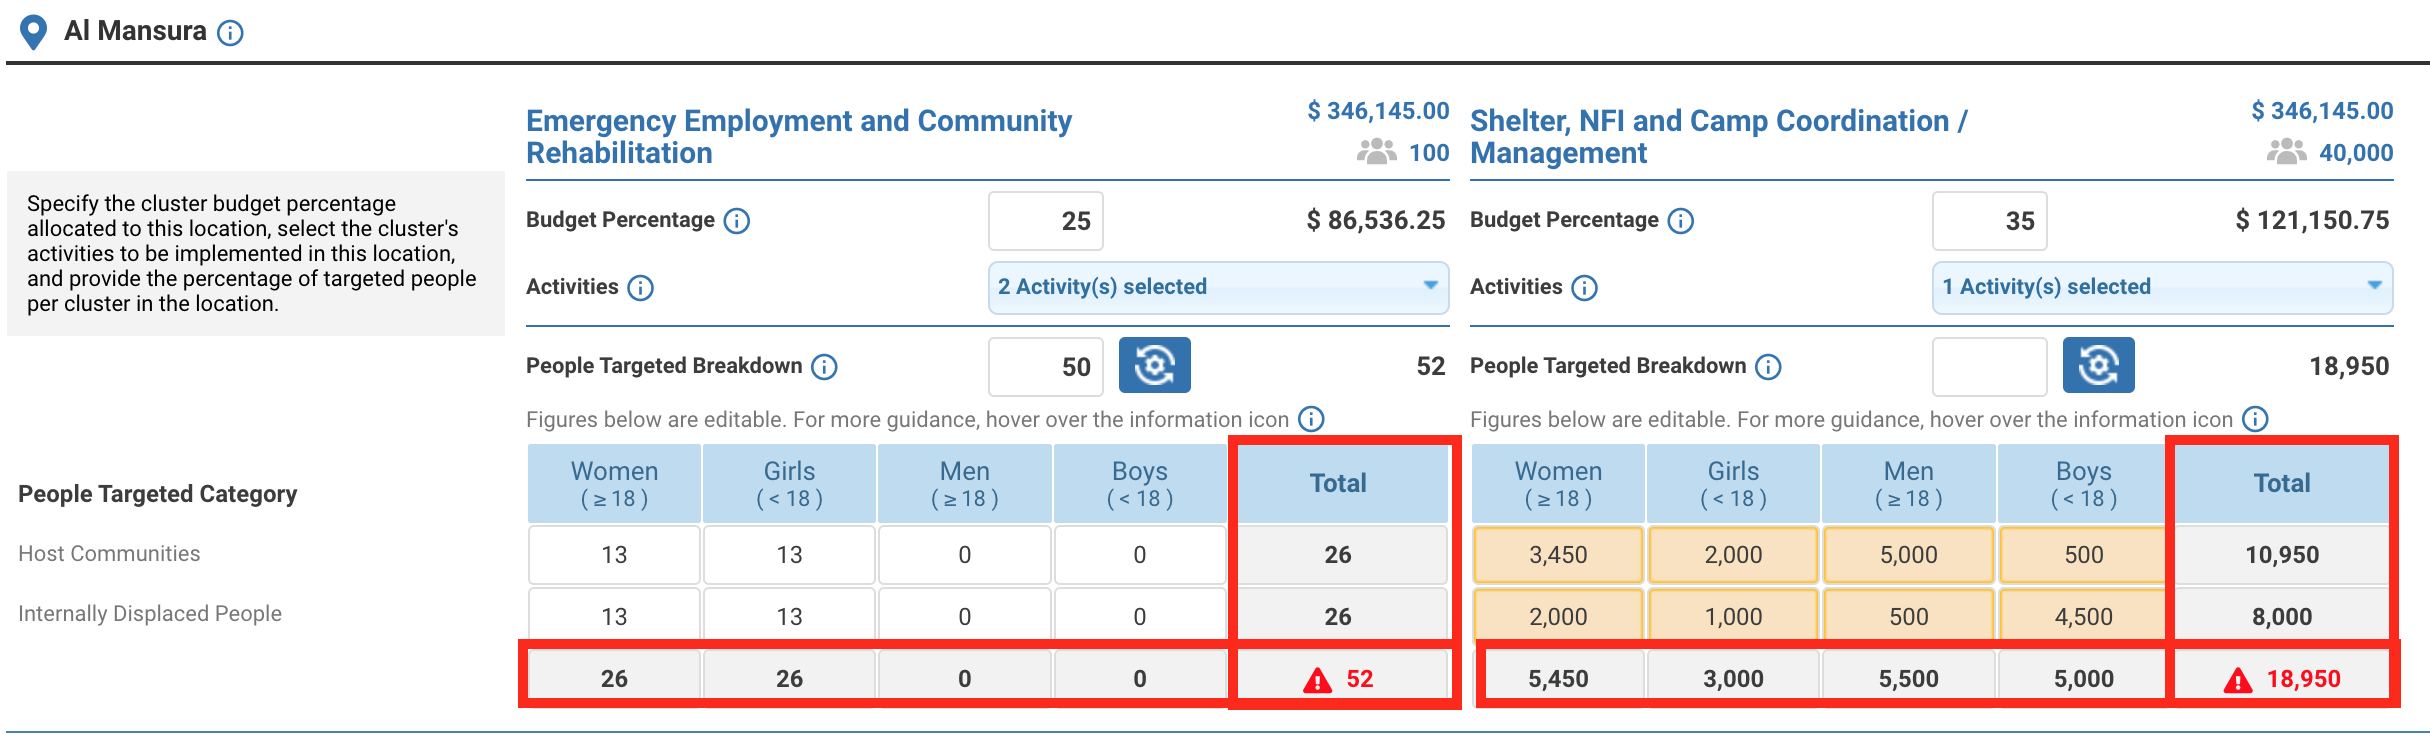Image resolution: width=2430 pixels, height=734 pixels.
Task: Edit the budget percentage field showing 35
Action: click(x=1990, y=221)
